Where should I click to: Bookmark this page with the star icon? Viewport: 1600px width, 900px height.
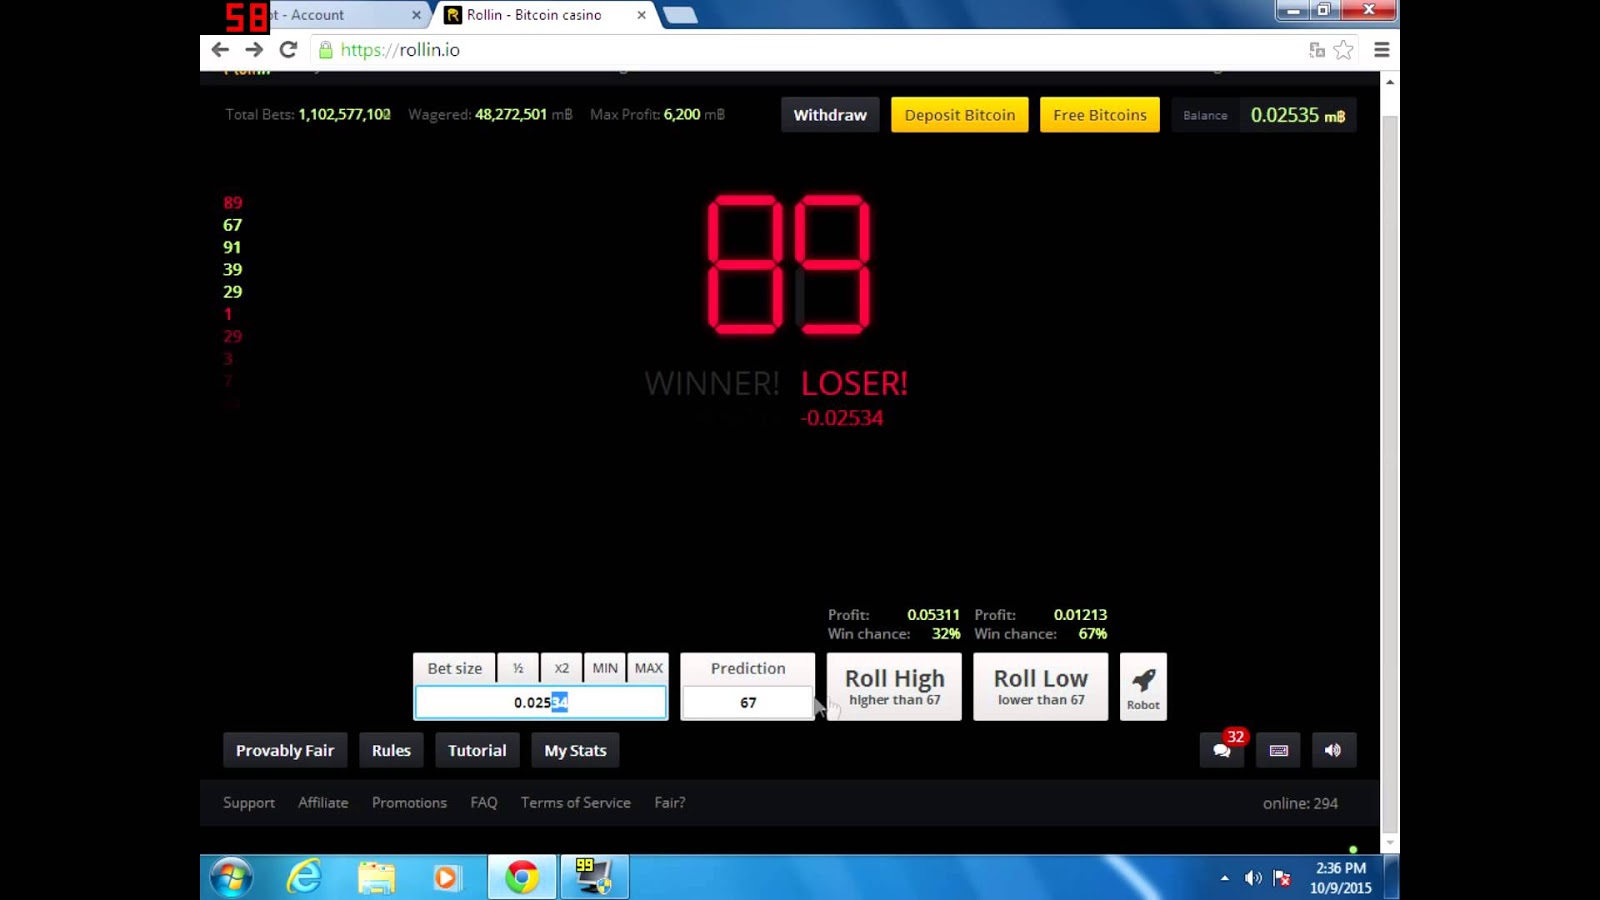1343,50
